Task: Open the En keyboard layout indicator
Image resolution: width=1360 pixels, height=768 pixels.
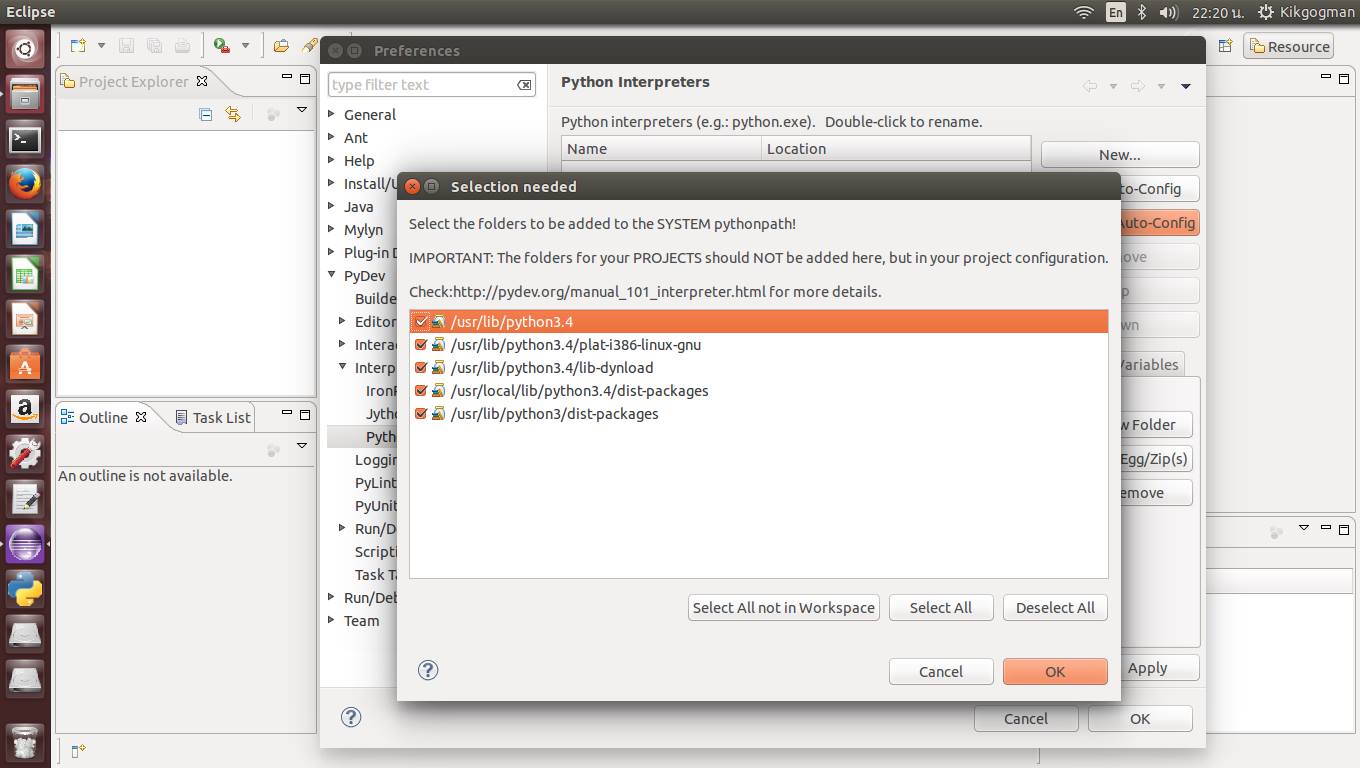Action: [x=1115, y=12]
